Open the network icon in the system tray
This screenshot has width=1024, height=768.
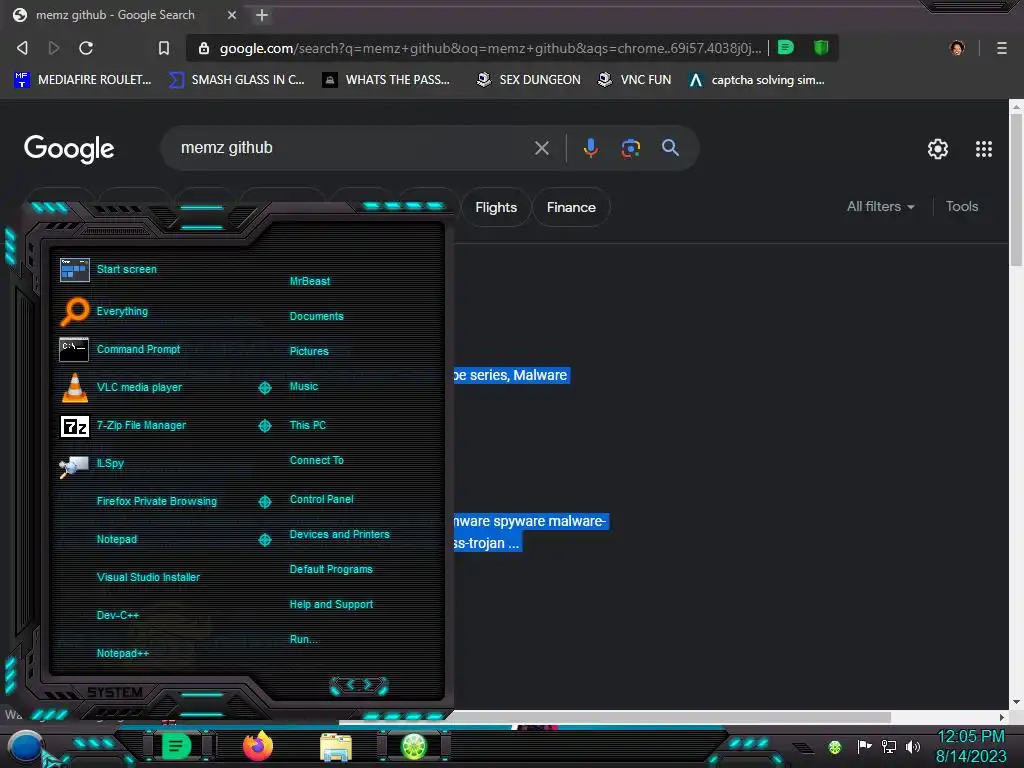click(888, 746)
